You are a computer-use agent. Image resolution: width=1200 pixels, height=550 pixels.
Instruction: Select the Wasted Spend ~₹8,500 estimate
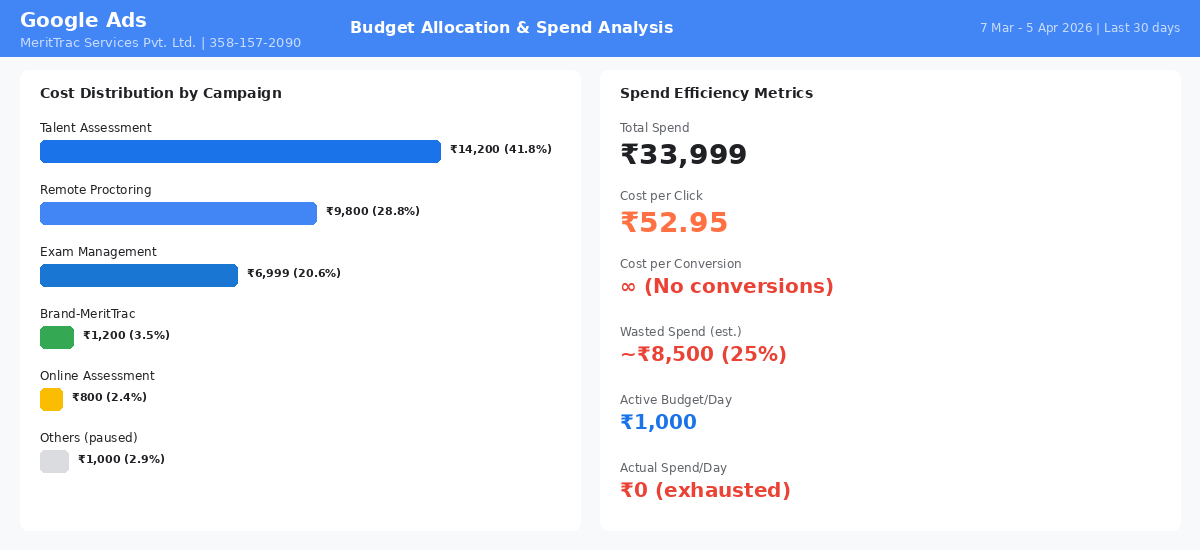(x=703, y=355)
